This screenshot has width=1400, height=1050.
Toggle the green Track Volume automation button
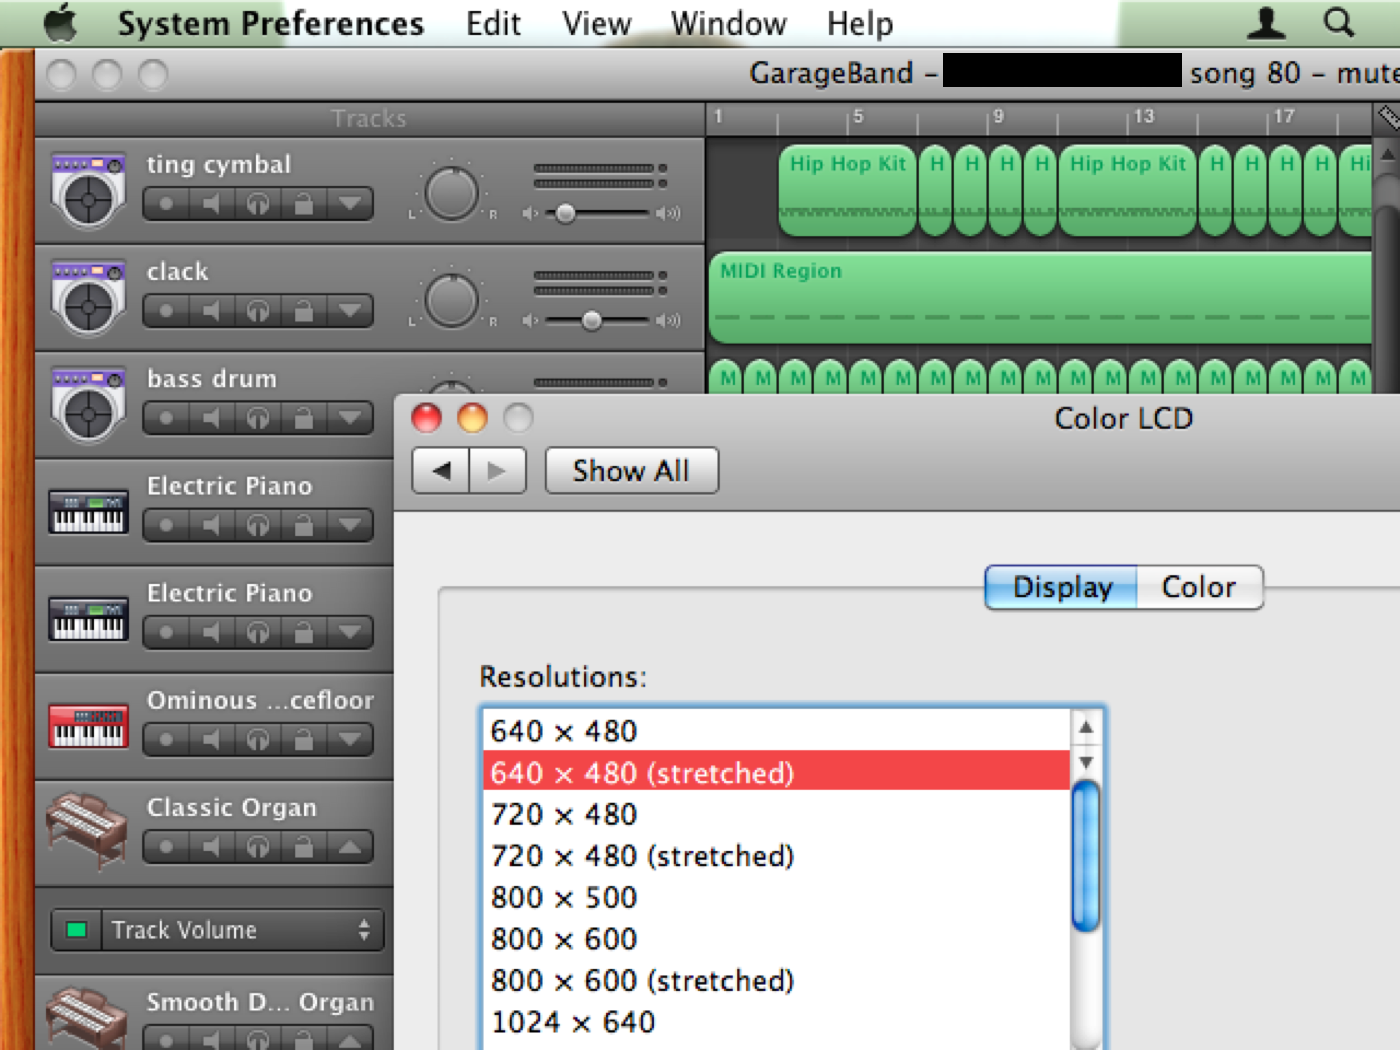point(76,930)
